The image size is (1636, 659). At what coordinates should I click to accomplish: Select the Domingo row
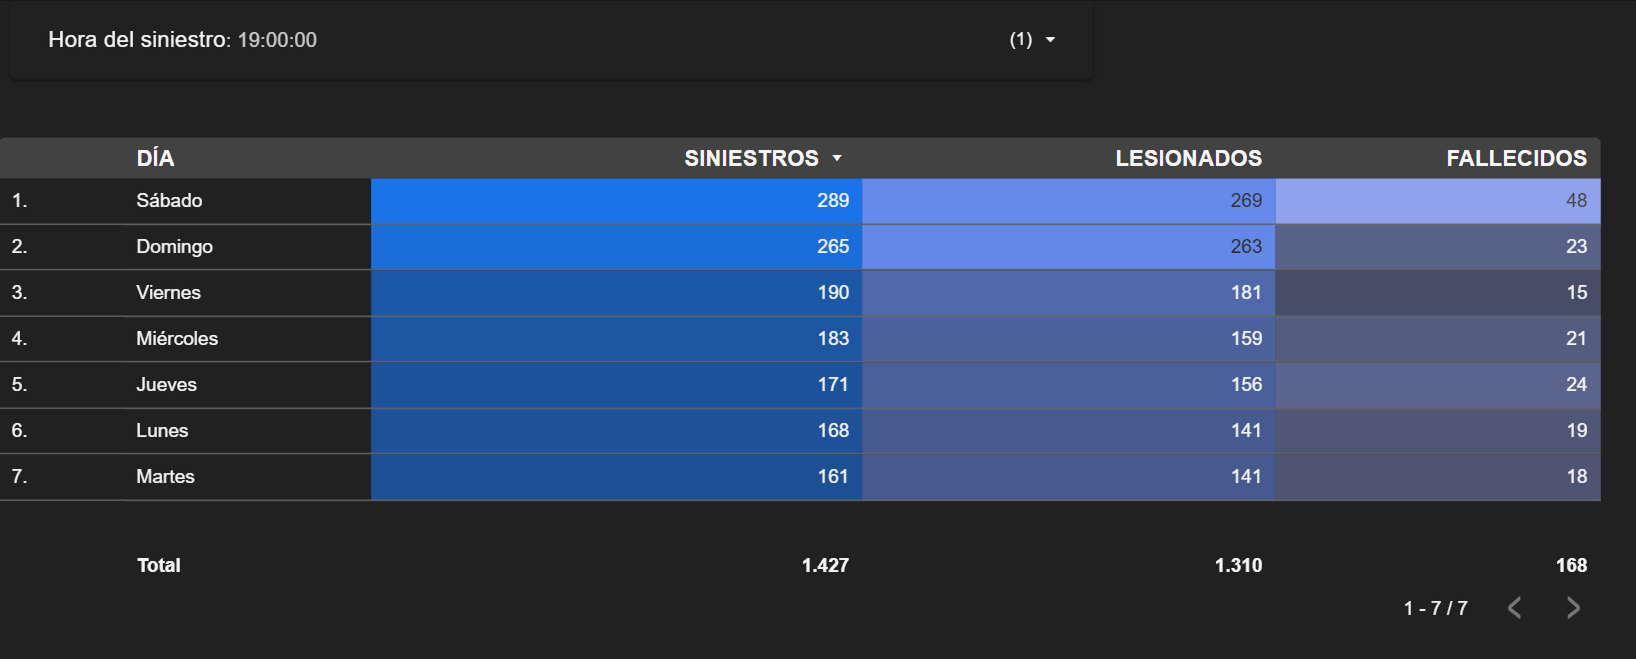pos(800,247)
